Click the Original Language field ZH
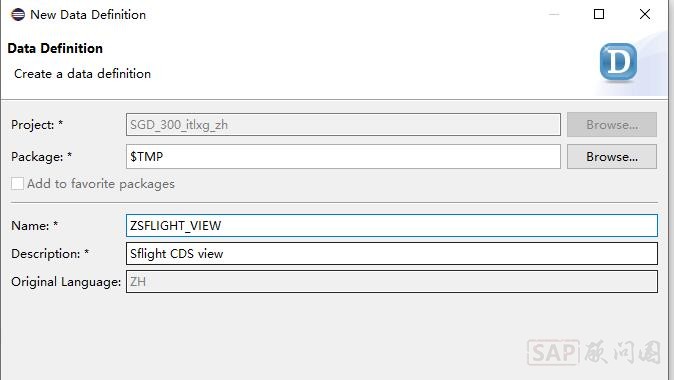Image resolution: width=674 pixels, height=380 pixels. click(392, 282)
